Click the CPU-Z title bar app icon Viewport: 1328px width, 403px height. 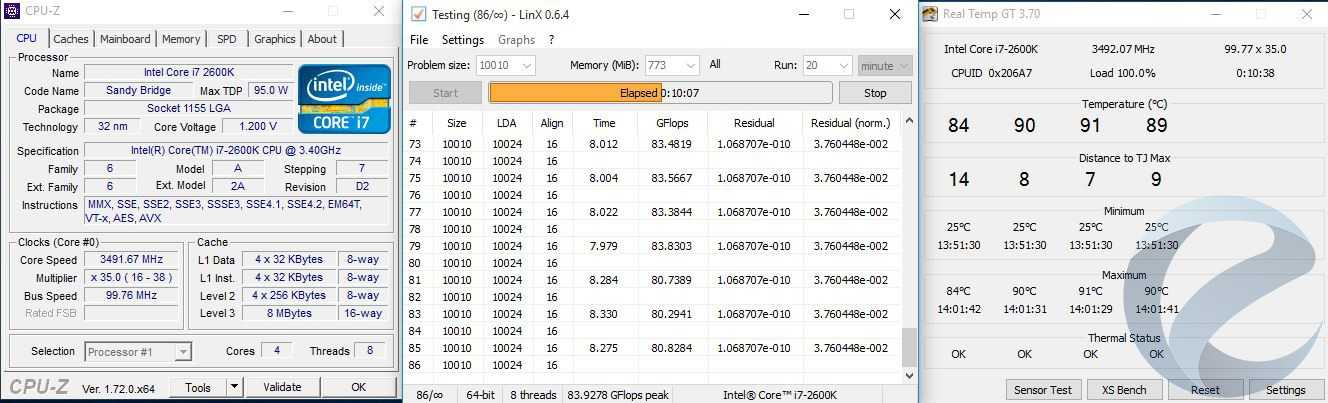(x=11, y=11)
